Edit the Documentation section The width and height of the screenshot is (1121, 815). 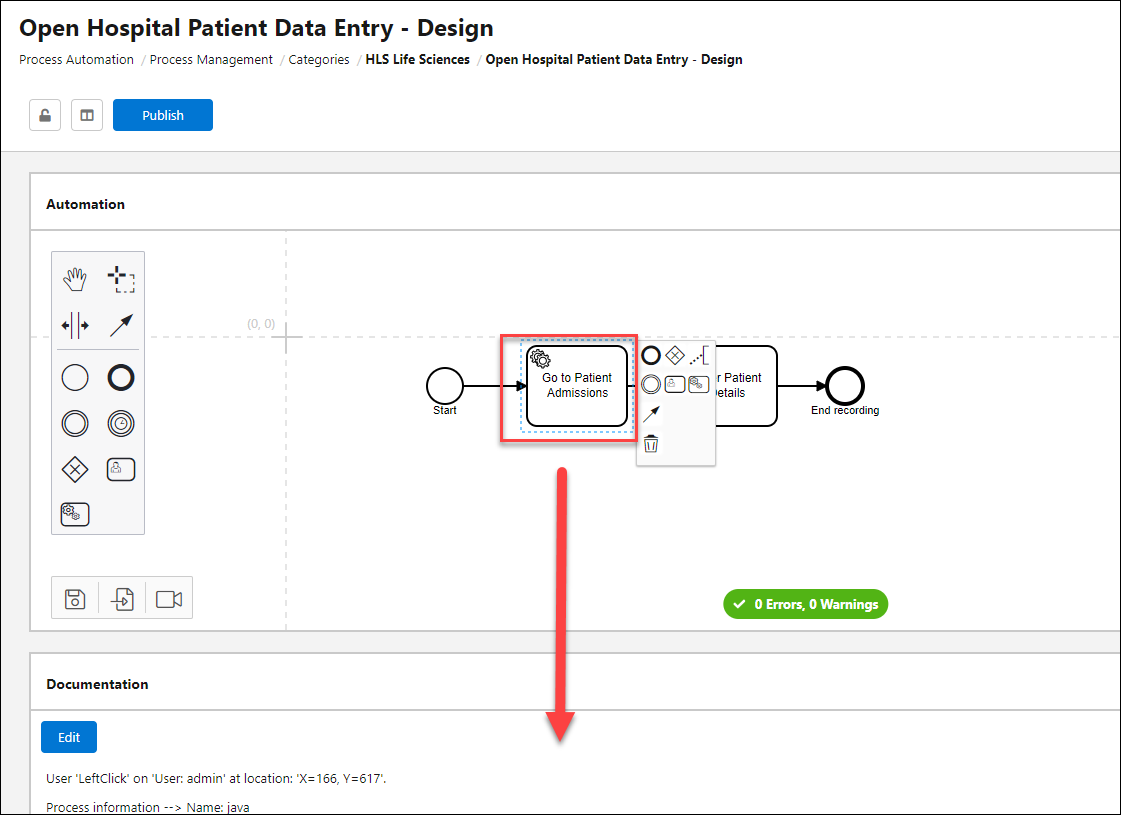(x=68, y=737)
